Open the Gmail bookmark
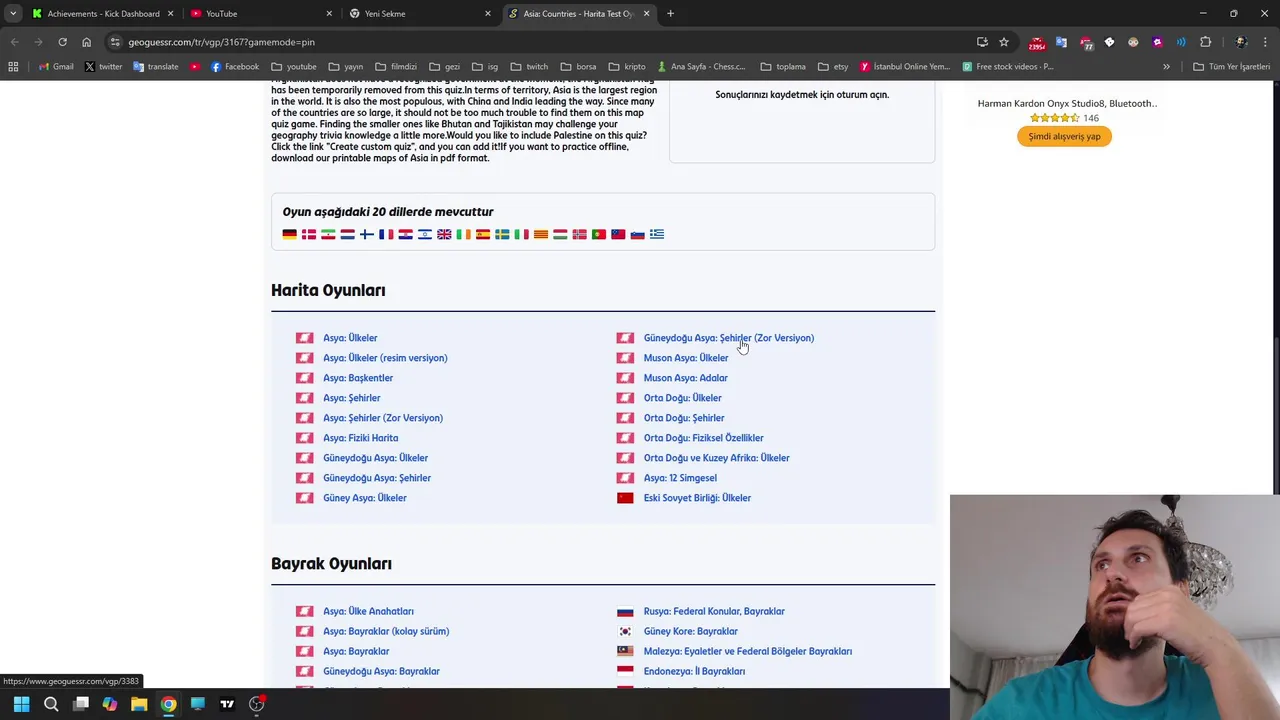This screenshot has width=1280, height=720. (x=56, y=67)
